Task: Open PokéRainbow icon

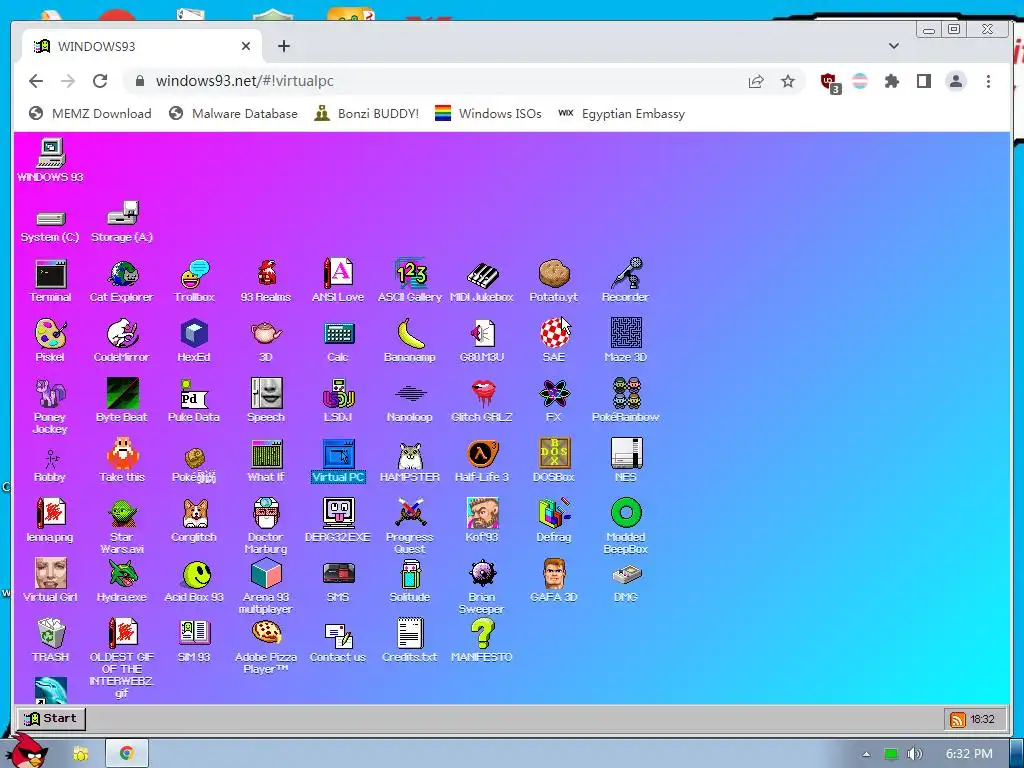Action: (x=626, y=400)
